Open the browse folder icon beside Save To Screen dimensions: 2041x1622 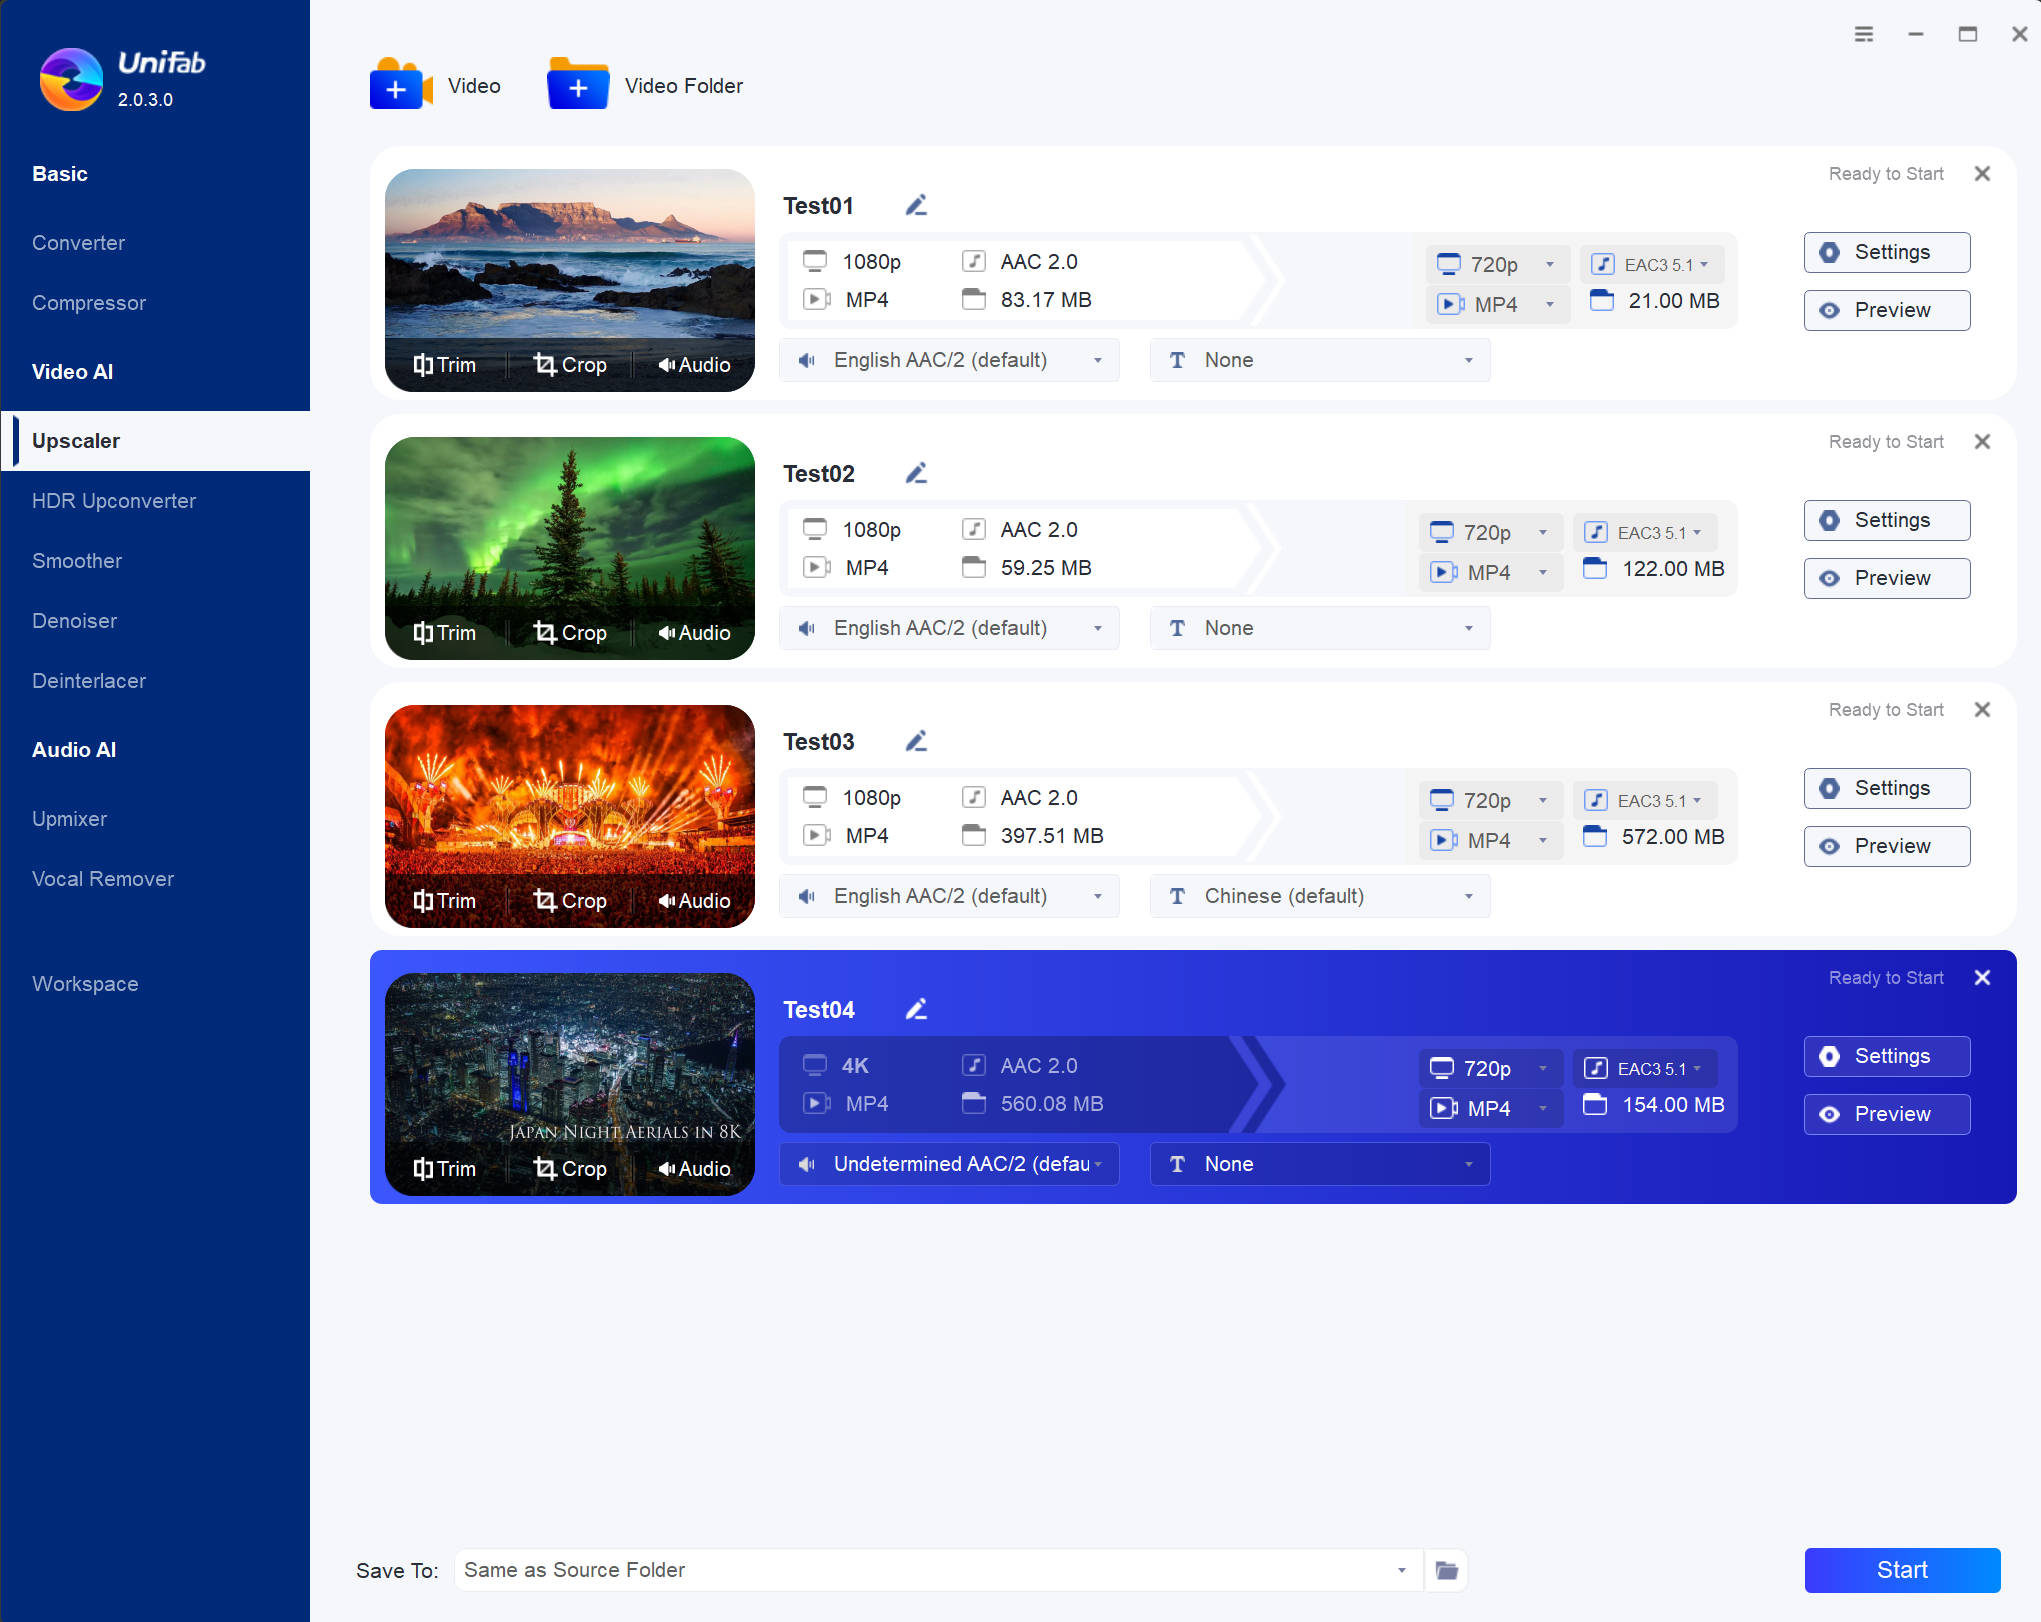click(x=1446, y=1570)
